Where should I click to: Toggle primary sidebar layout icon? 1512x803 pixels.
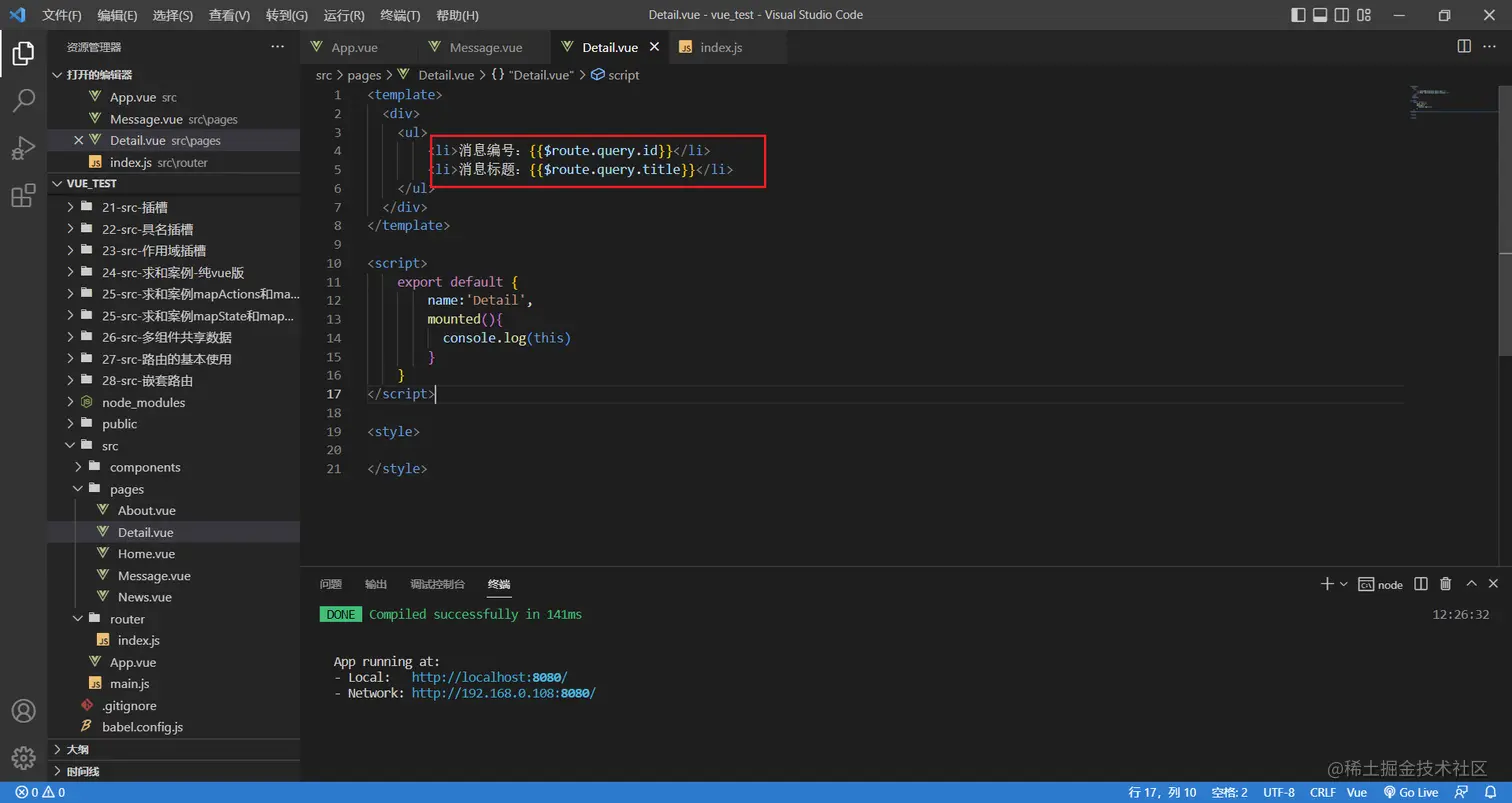click(1298, 15)
